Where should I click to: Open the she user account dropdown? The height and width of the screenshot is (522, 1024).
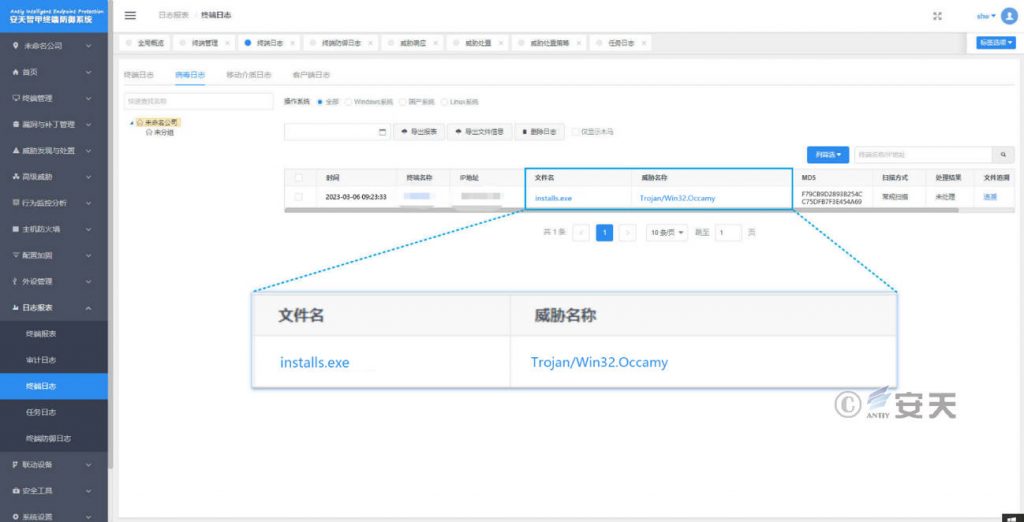click(x=986, y=16)
